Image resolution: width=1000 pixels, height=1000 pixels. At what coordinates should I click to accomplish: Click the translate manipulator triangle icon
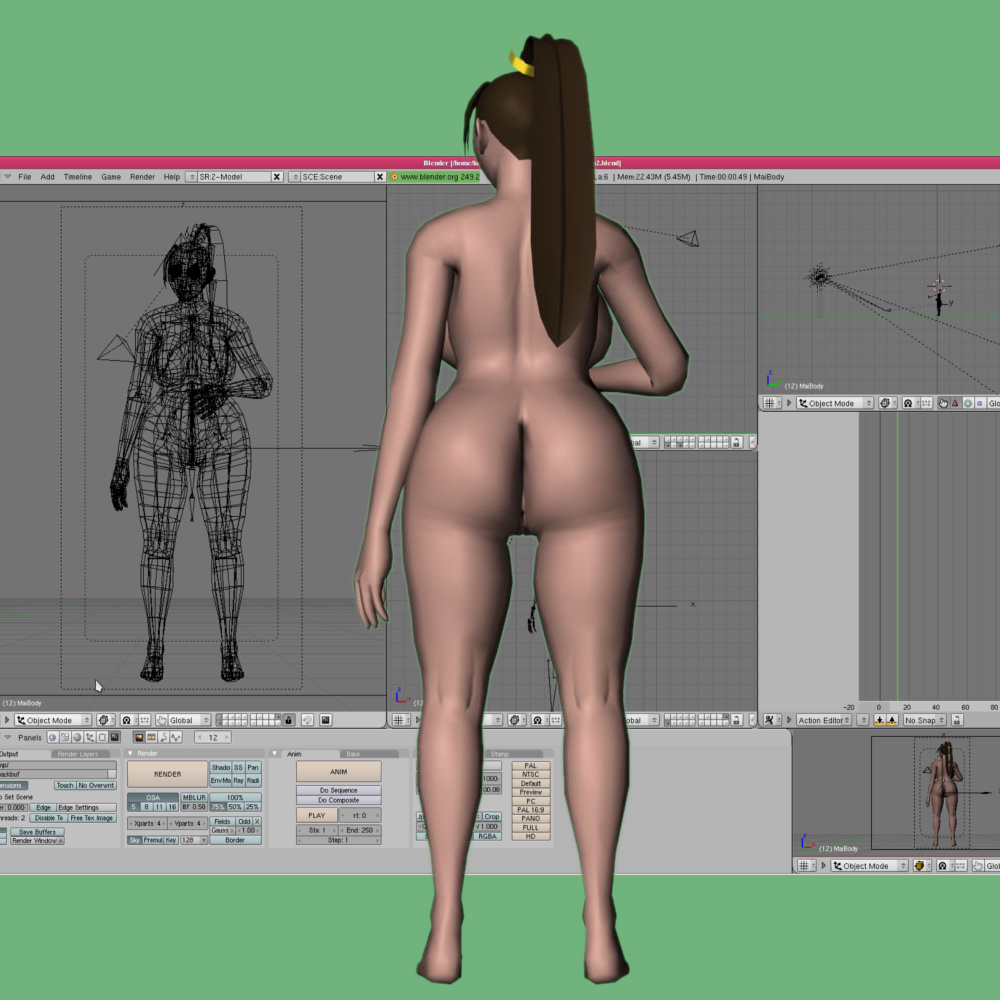[x=954, y=403]
